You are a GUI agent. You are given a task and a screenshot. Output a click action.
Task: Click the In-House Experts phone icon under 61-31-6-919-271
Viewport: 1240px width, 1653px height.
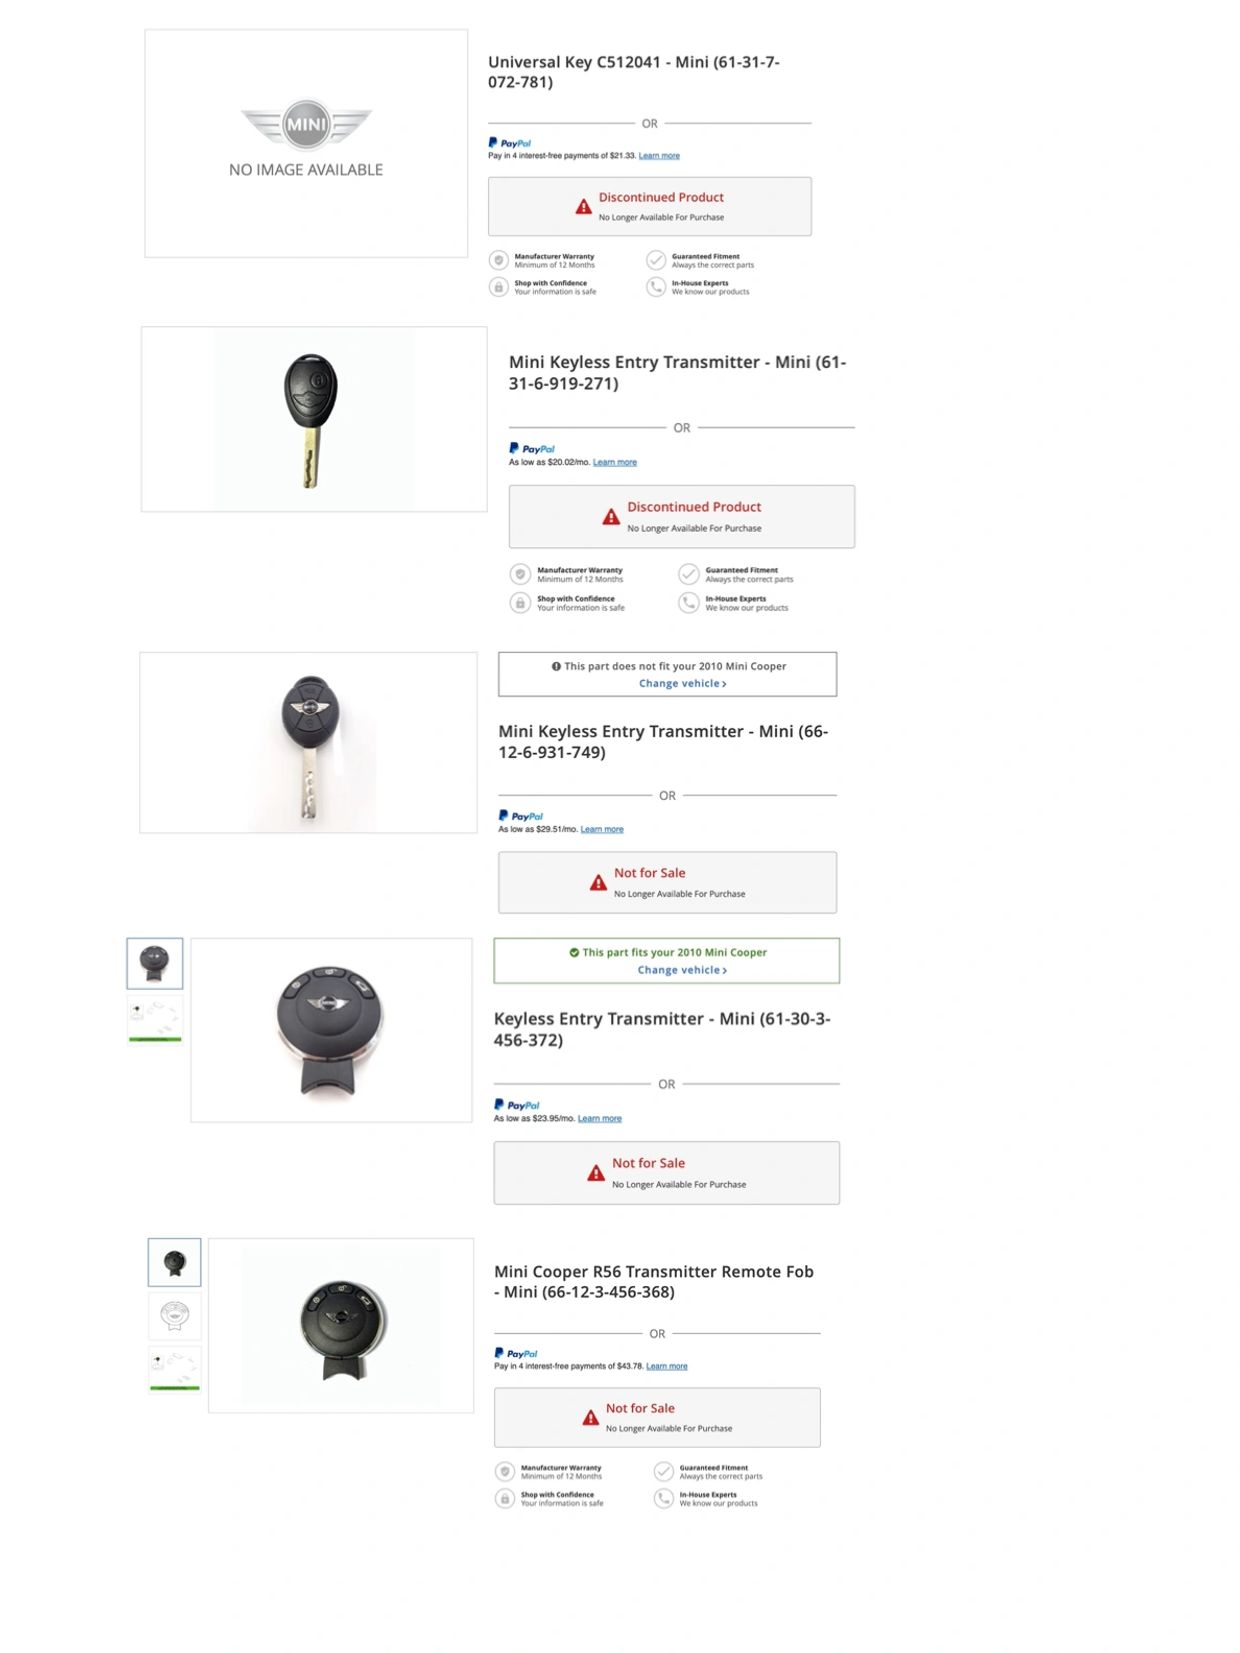click(688, 602)
